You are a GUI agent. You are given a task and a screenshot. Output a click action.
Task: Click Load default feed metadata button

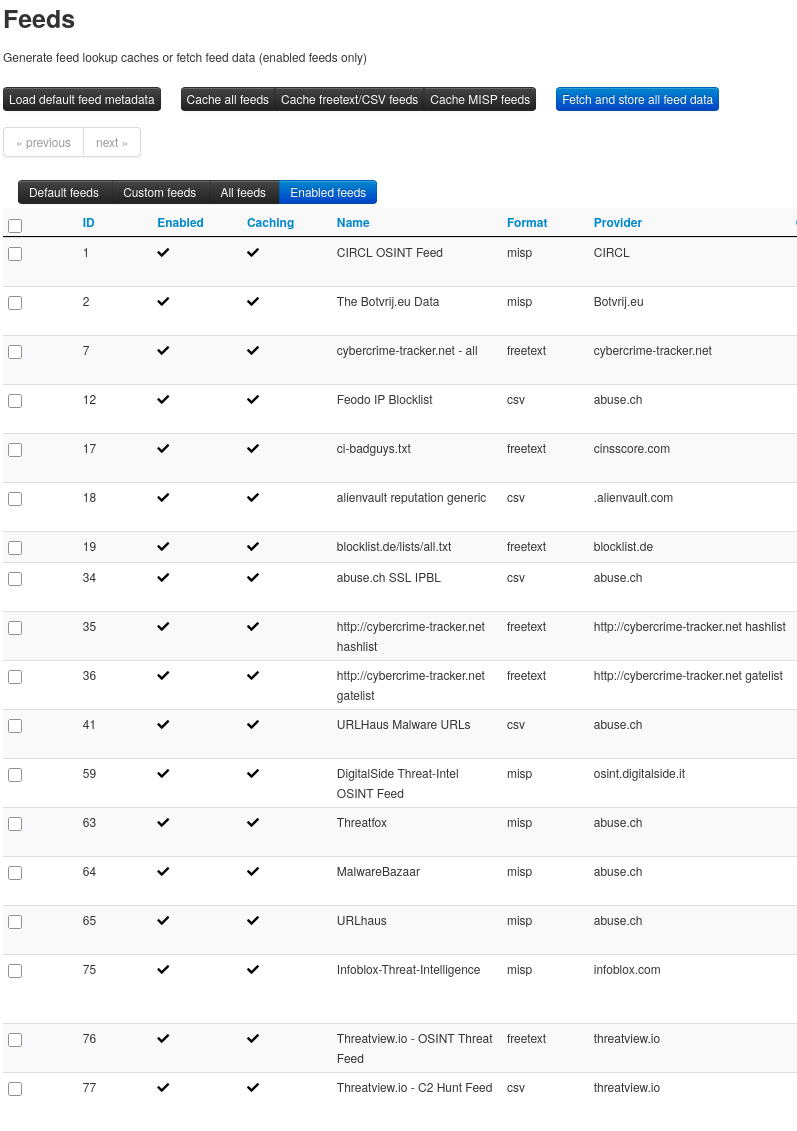pos(82,100)
